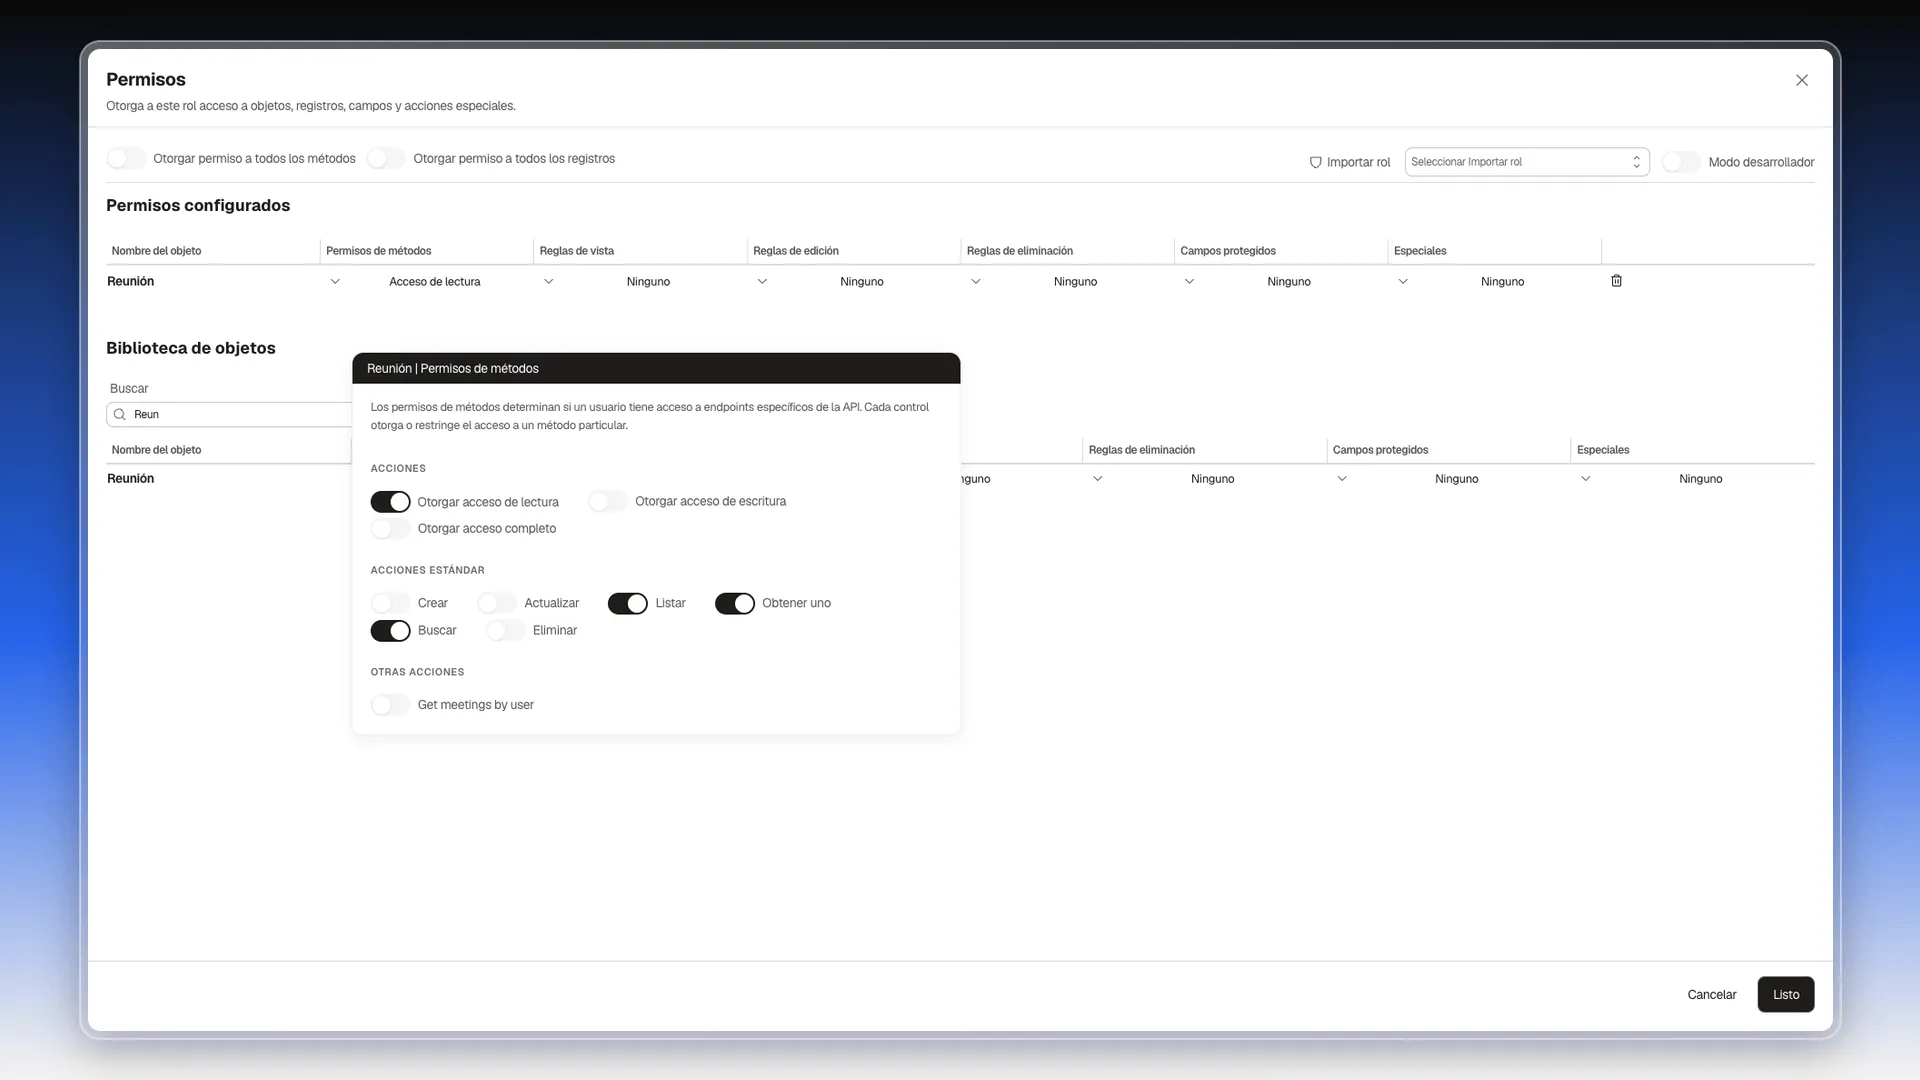The image size is (1920, 1080).
Task: Enable Otorgar acceso de escritura toggle
Action: click(608, 501)
